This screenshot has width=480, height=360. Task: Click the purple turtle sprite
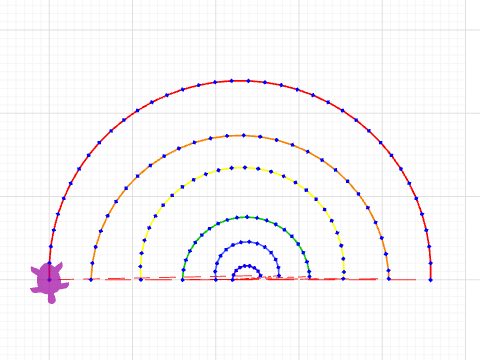click(x=49, y=282)
